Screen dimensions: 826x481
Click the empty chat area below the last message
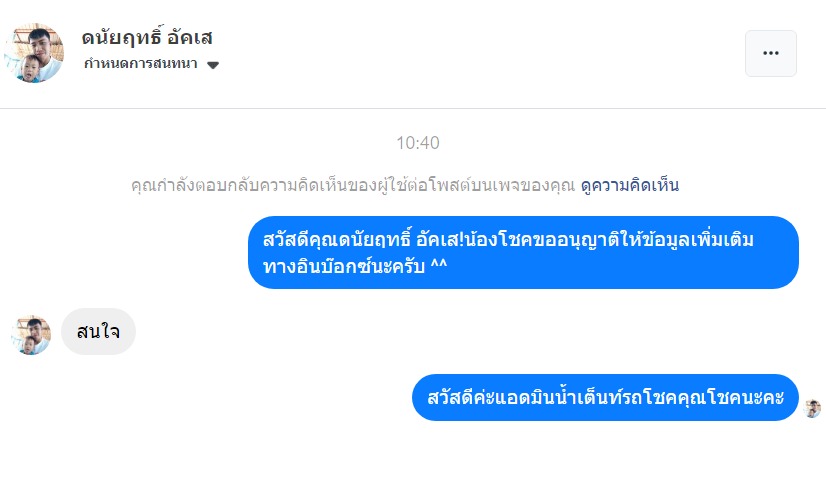(x=413, y=452)
